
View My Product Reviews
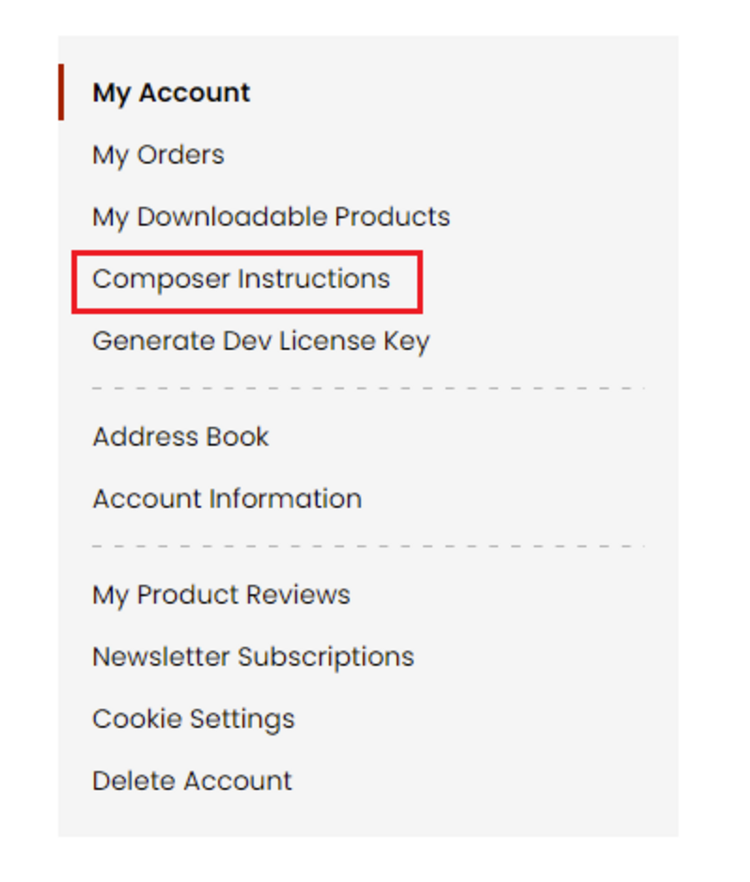click(x=221, y=595)
